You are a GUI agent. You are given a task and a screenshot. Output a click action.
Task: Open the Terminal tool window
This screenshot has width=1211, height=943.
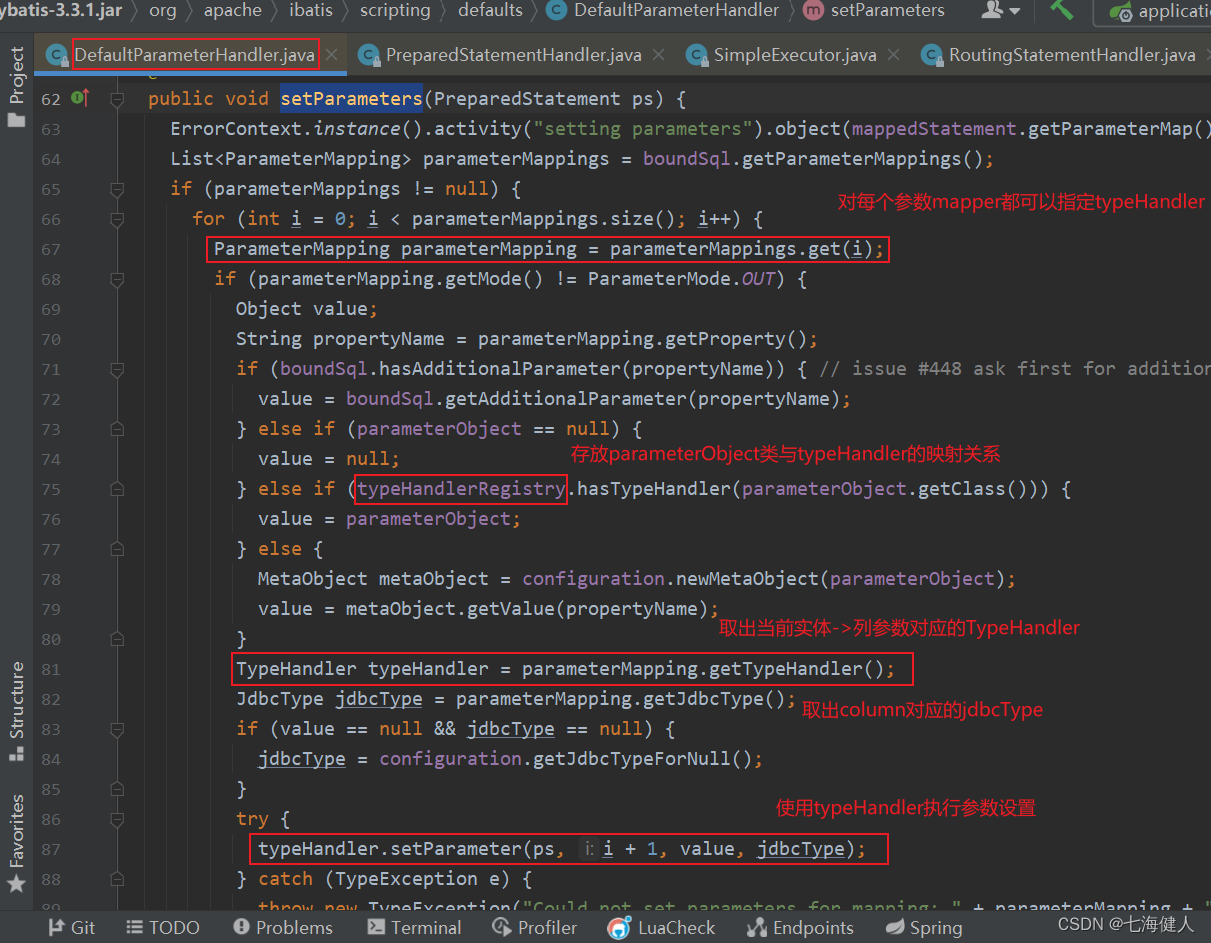click(x=414, y=927)
